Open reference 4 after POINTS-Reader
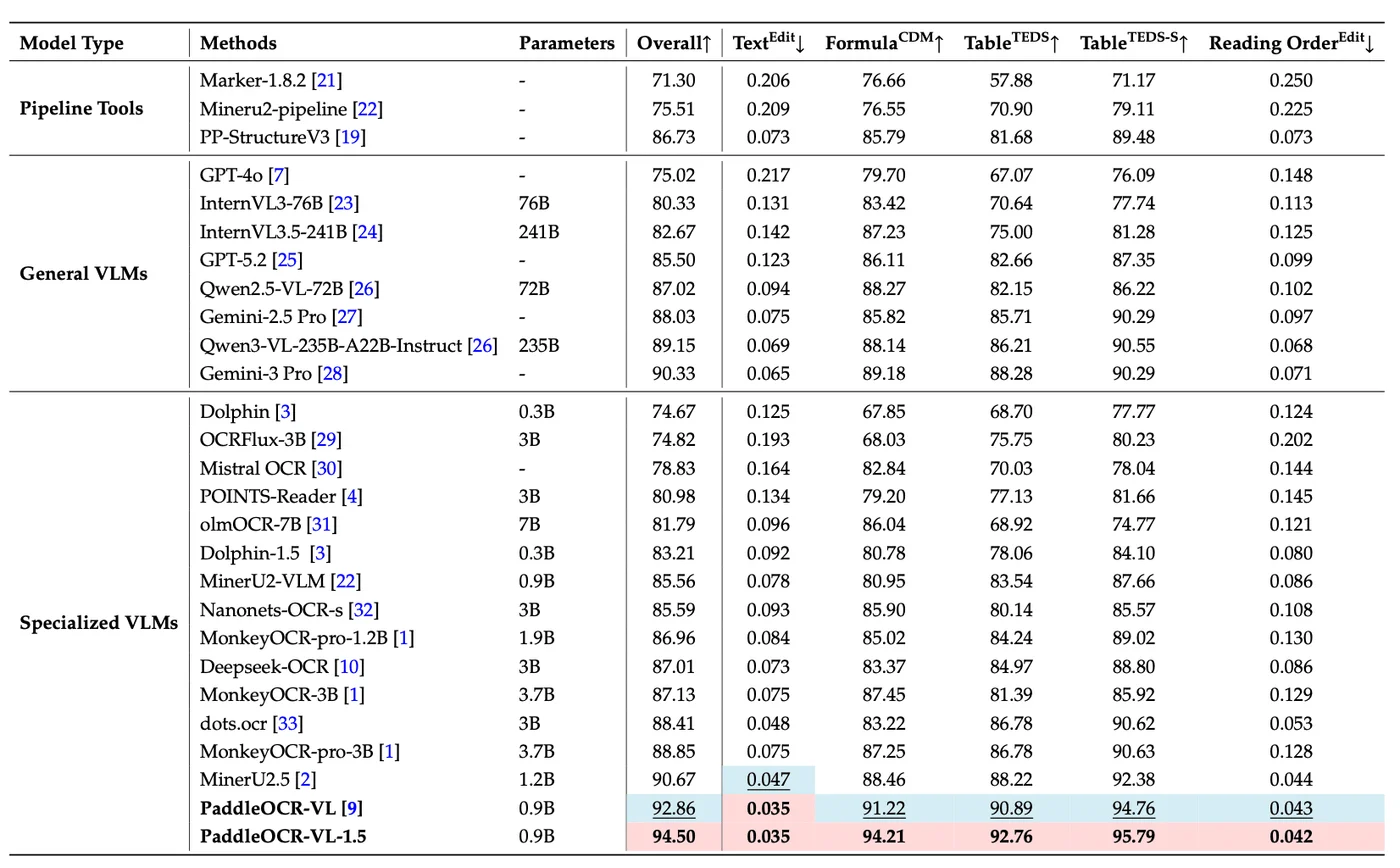The height and width of the screenshot is (868, 1400). [x=353, y=496]
